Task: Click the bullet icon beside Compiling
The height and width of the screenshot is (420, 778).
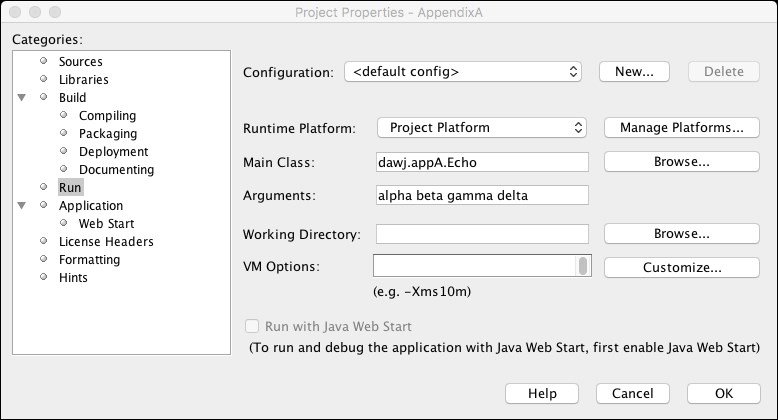Action: (64, 115)
